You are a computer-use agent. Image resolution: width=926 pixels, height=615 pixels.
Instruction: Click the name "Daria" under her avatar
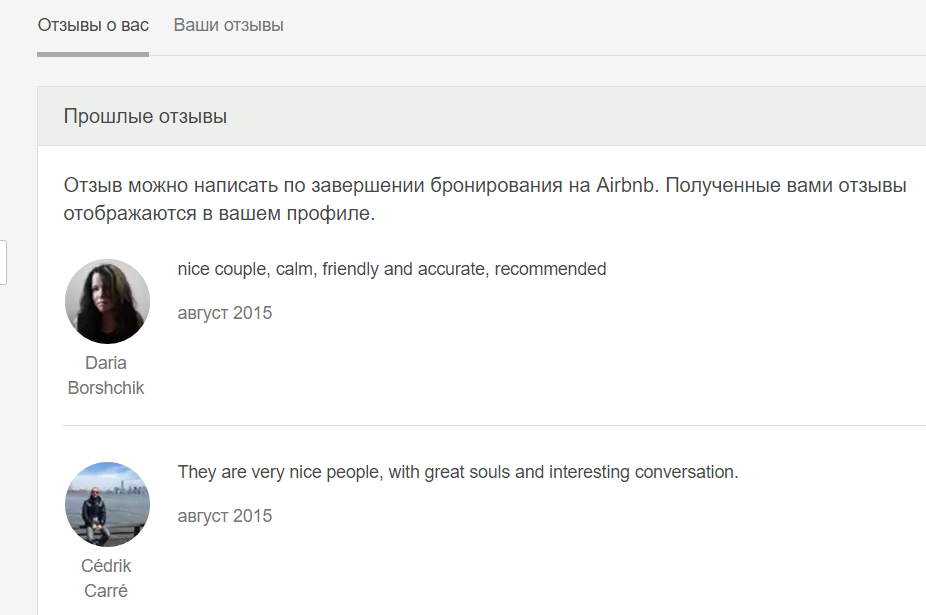(x=106, y=363)
